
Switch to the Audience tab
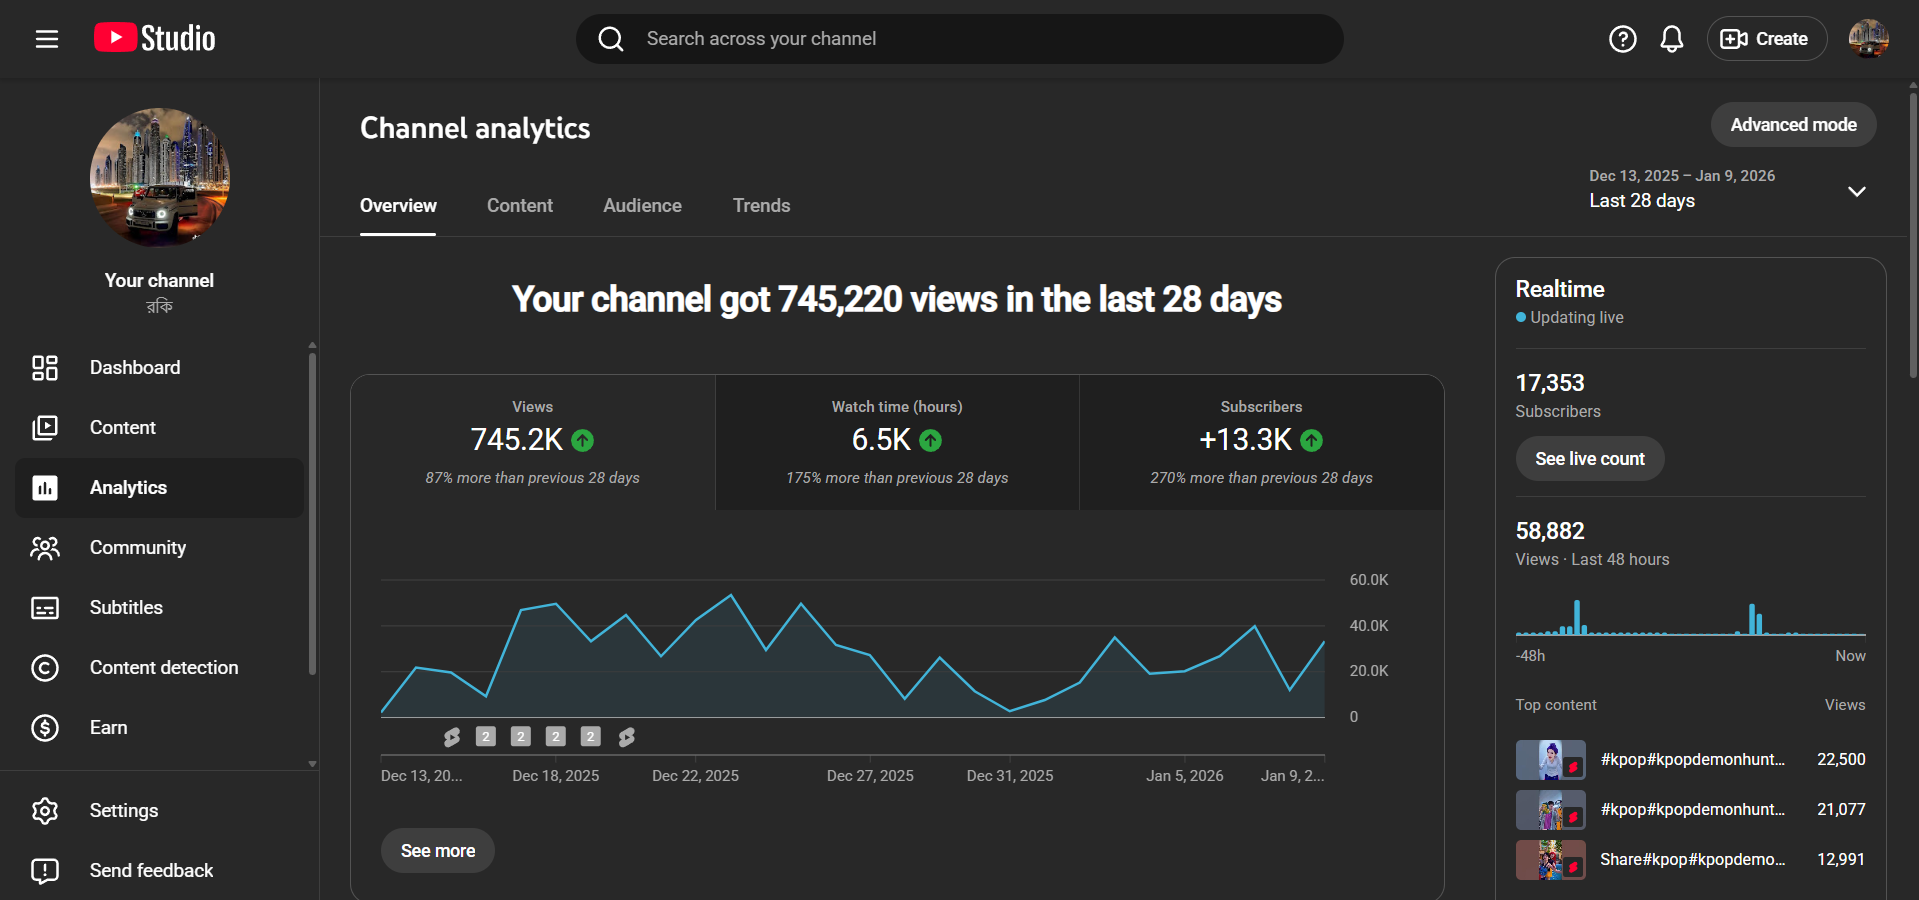point(642,205)
